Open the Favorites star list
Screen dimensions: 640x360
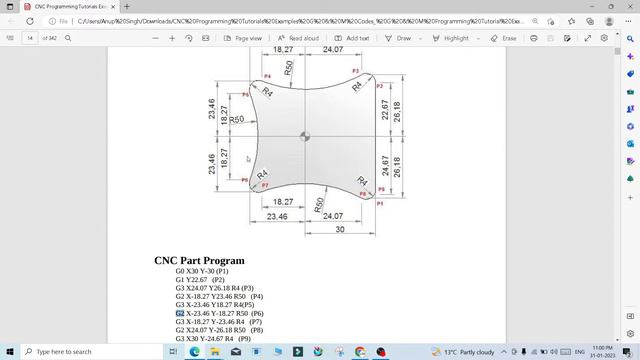coord(571,21)
